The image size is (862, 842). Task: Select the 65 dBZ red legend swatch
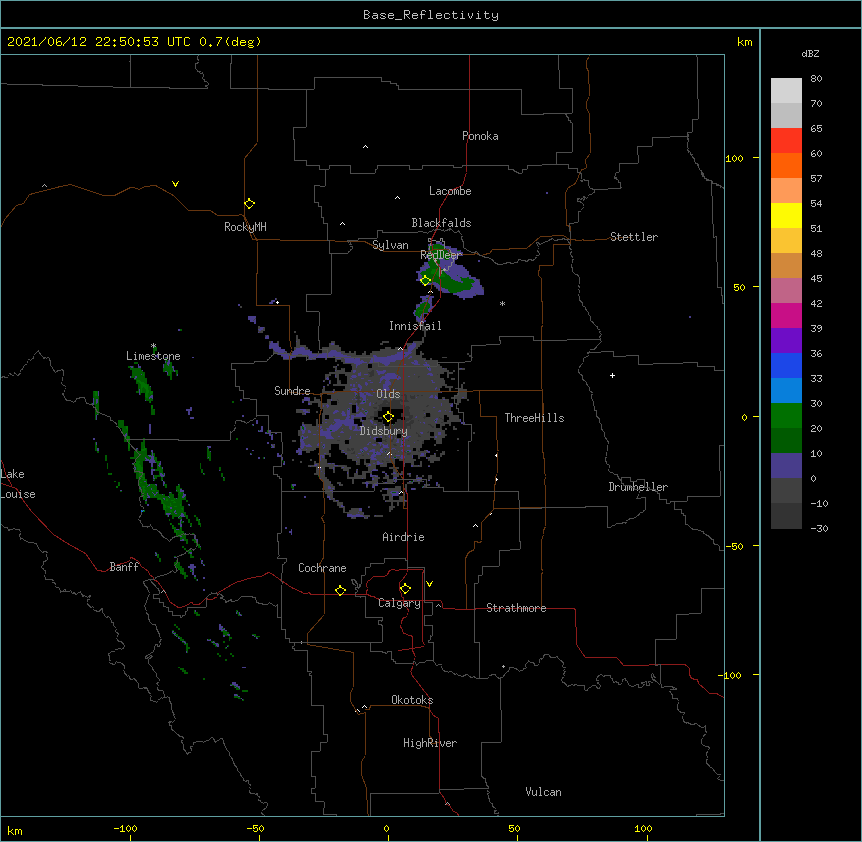tap(786, 141)
